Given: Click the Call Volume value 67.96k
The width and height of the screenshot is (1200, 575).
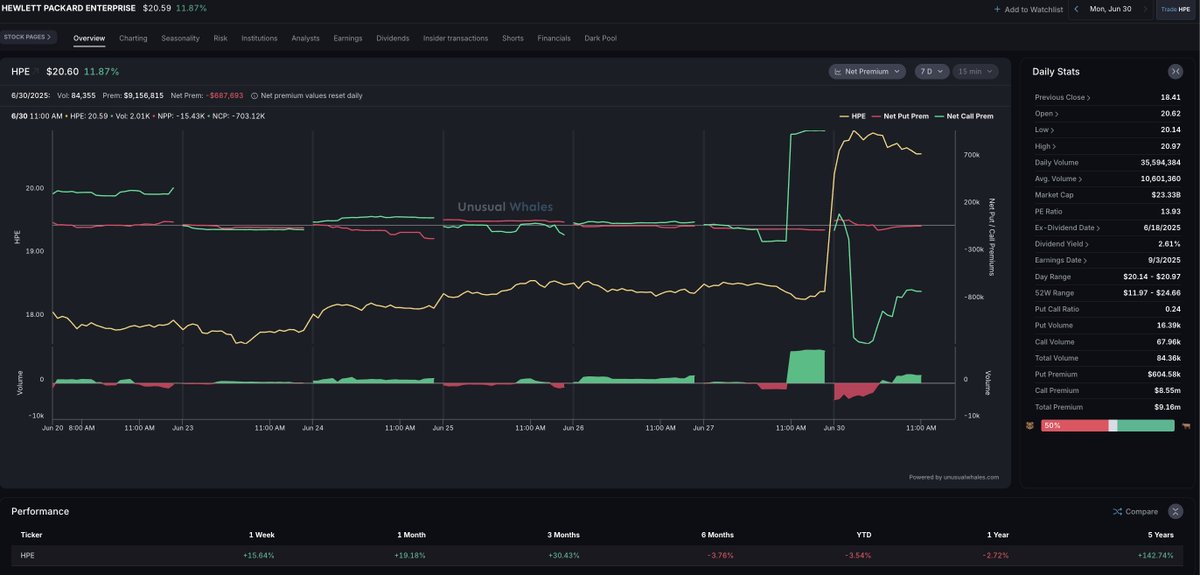Looking at the screenshot, I should point(1168,342).
